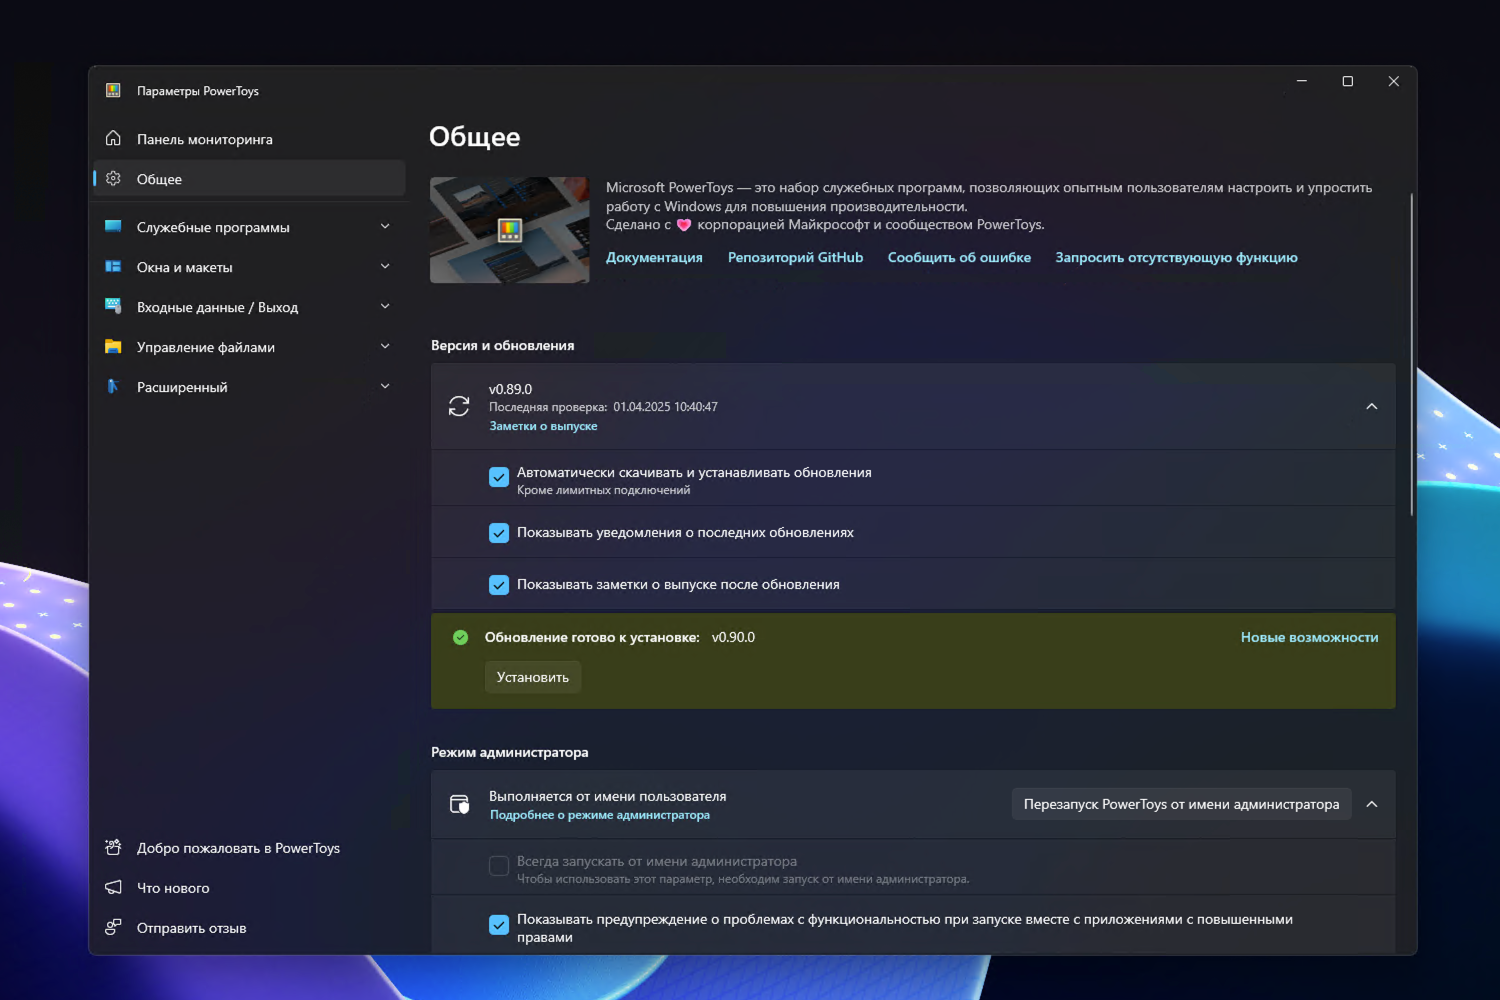
Task: Open Добро пожаловать в PowerToys
Action: pos(249,848)
